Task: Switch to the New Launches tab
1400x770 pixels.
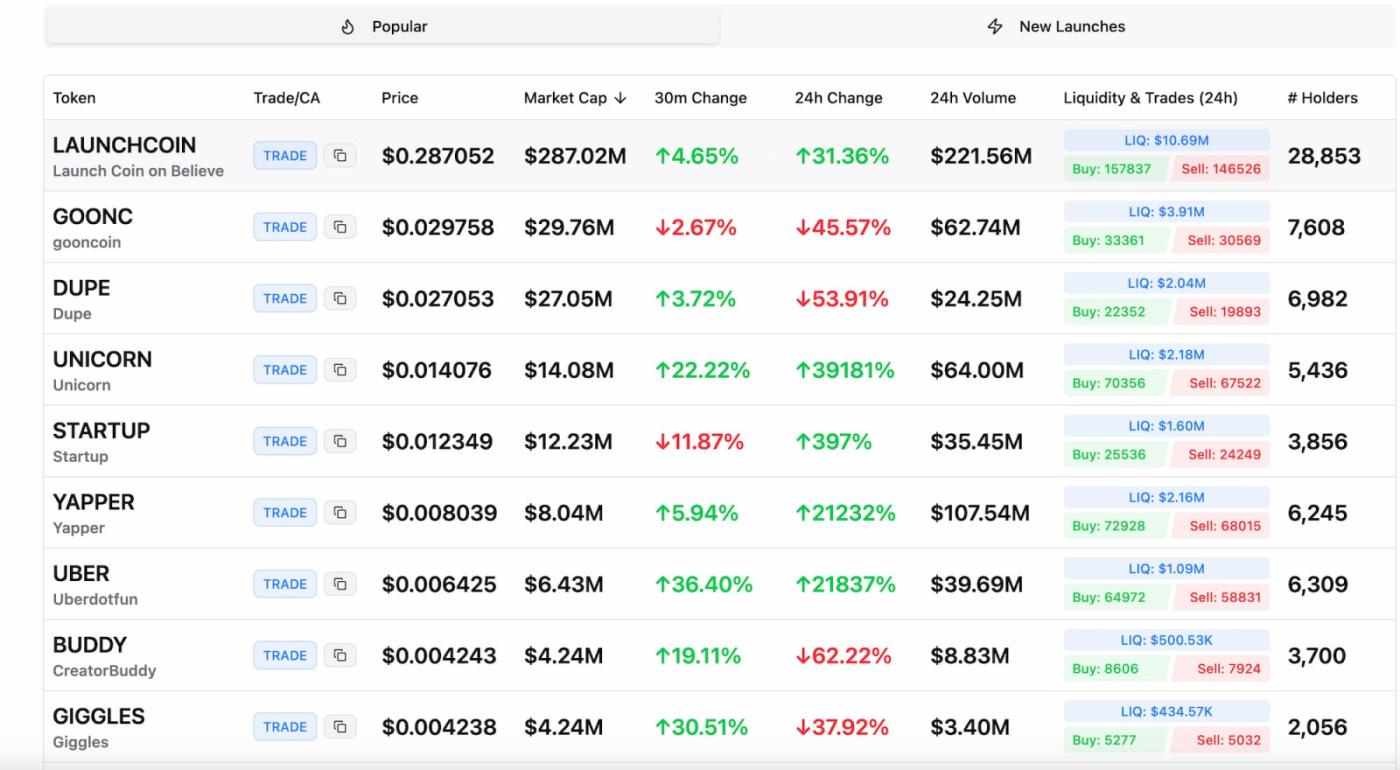Action: (1056, 26)
